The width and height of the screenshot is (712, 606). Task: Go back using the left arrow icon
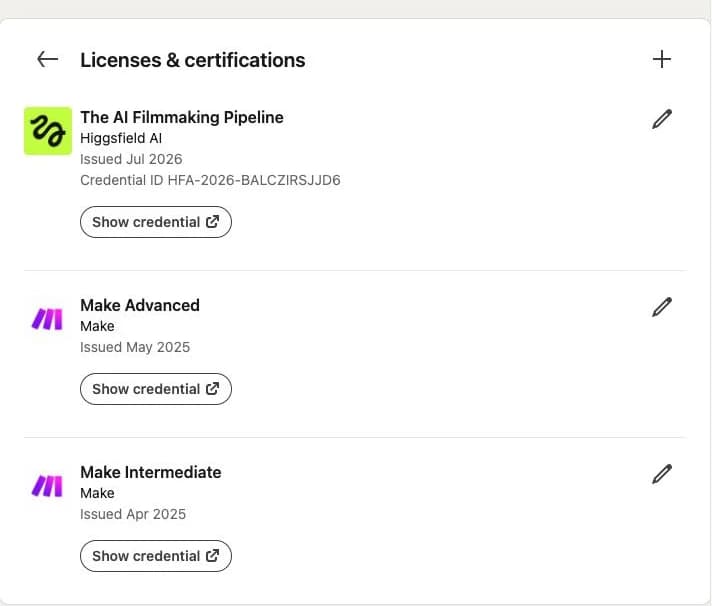48,59
